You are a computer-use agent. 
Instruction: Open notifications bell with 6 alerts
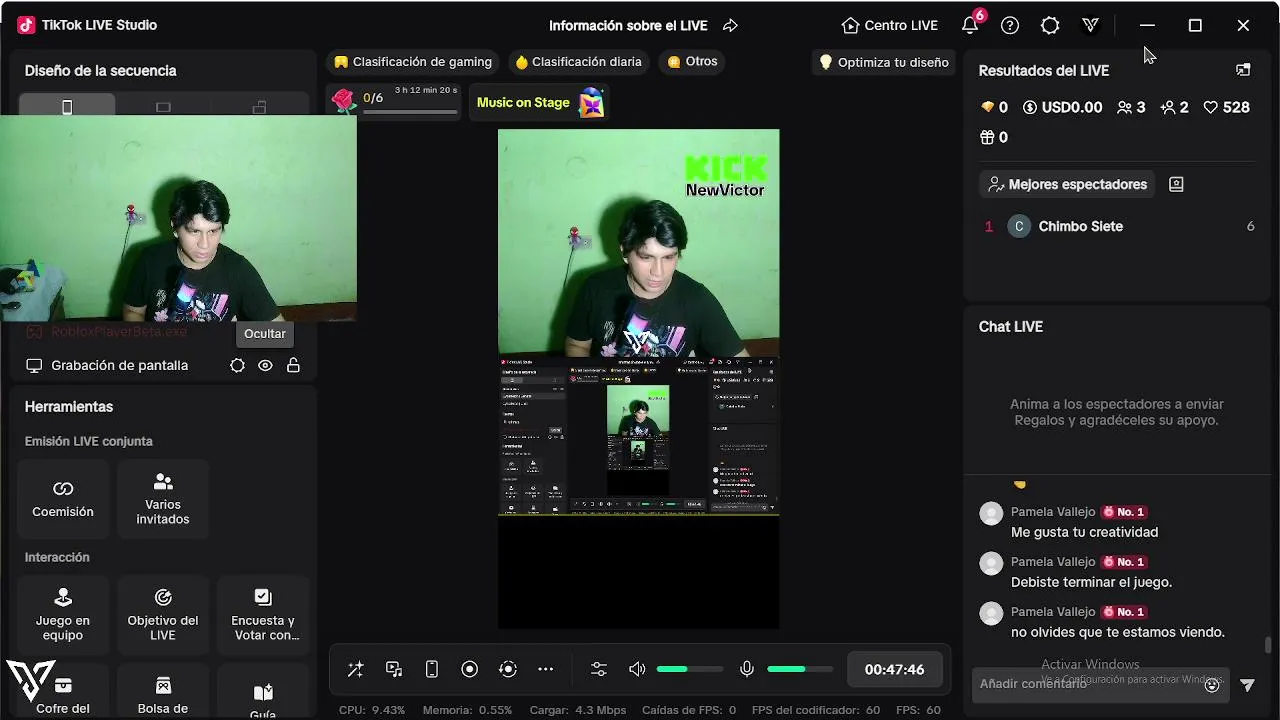(971, 25)
